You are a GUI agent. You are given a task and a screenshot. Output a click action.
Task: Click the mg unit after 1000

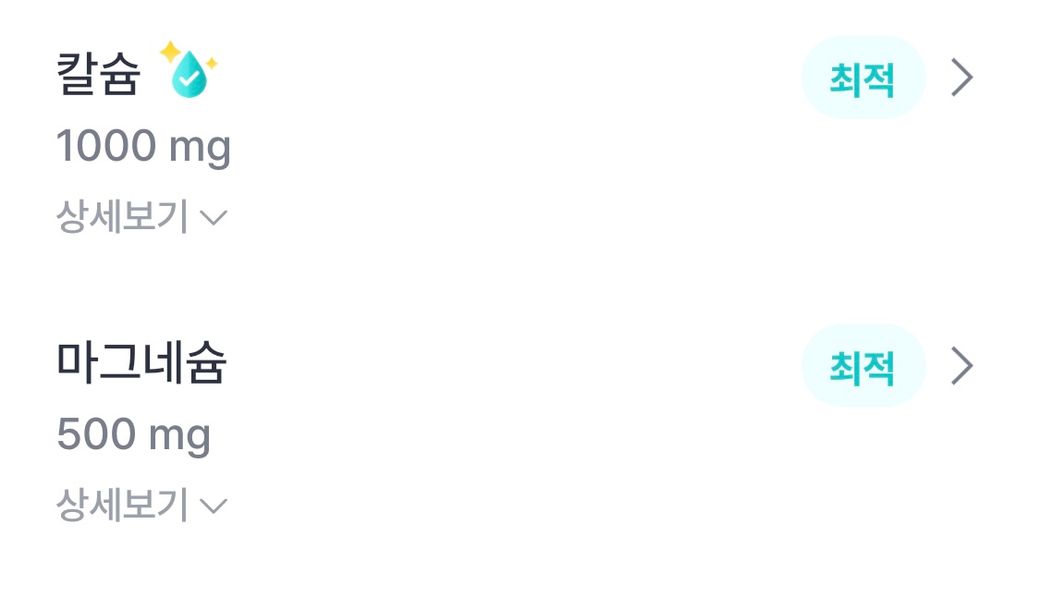(200, 149)
